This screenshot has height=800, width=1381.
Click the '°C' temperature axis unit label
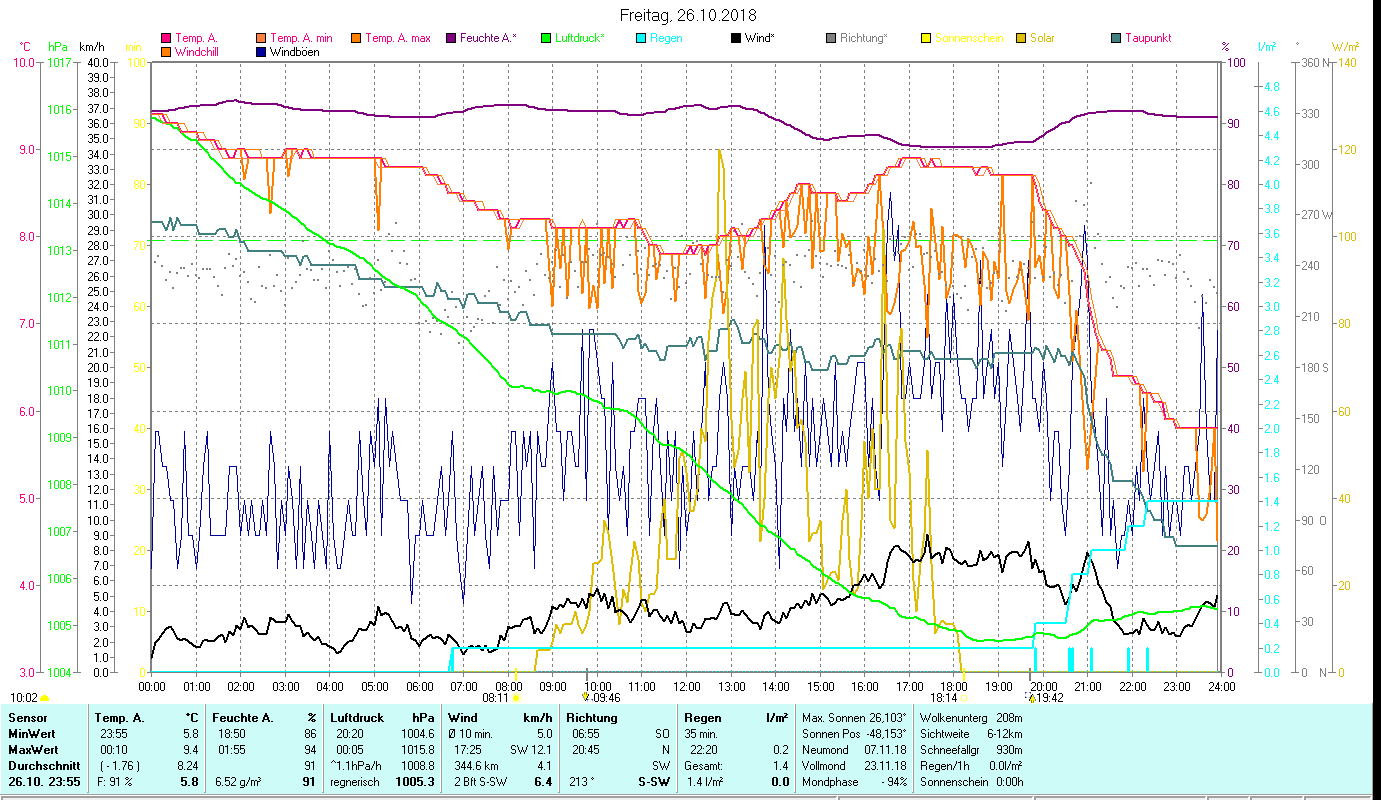pyautogui.click(x=25, y=46)
